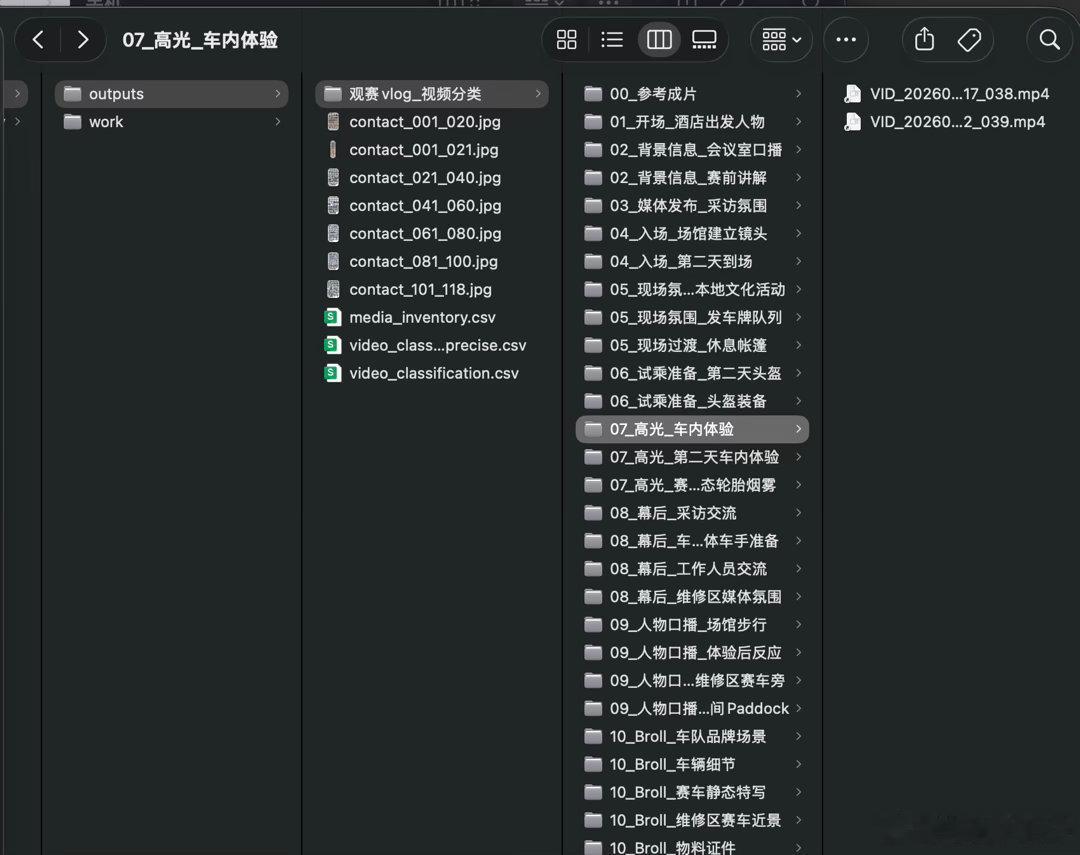Switch to list view

tap(612, 40)
